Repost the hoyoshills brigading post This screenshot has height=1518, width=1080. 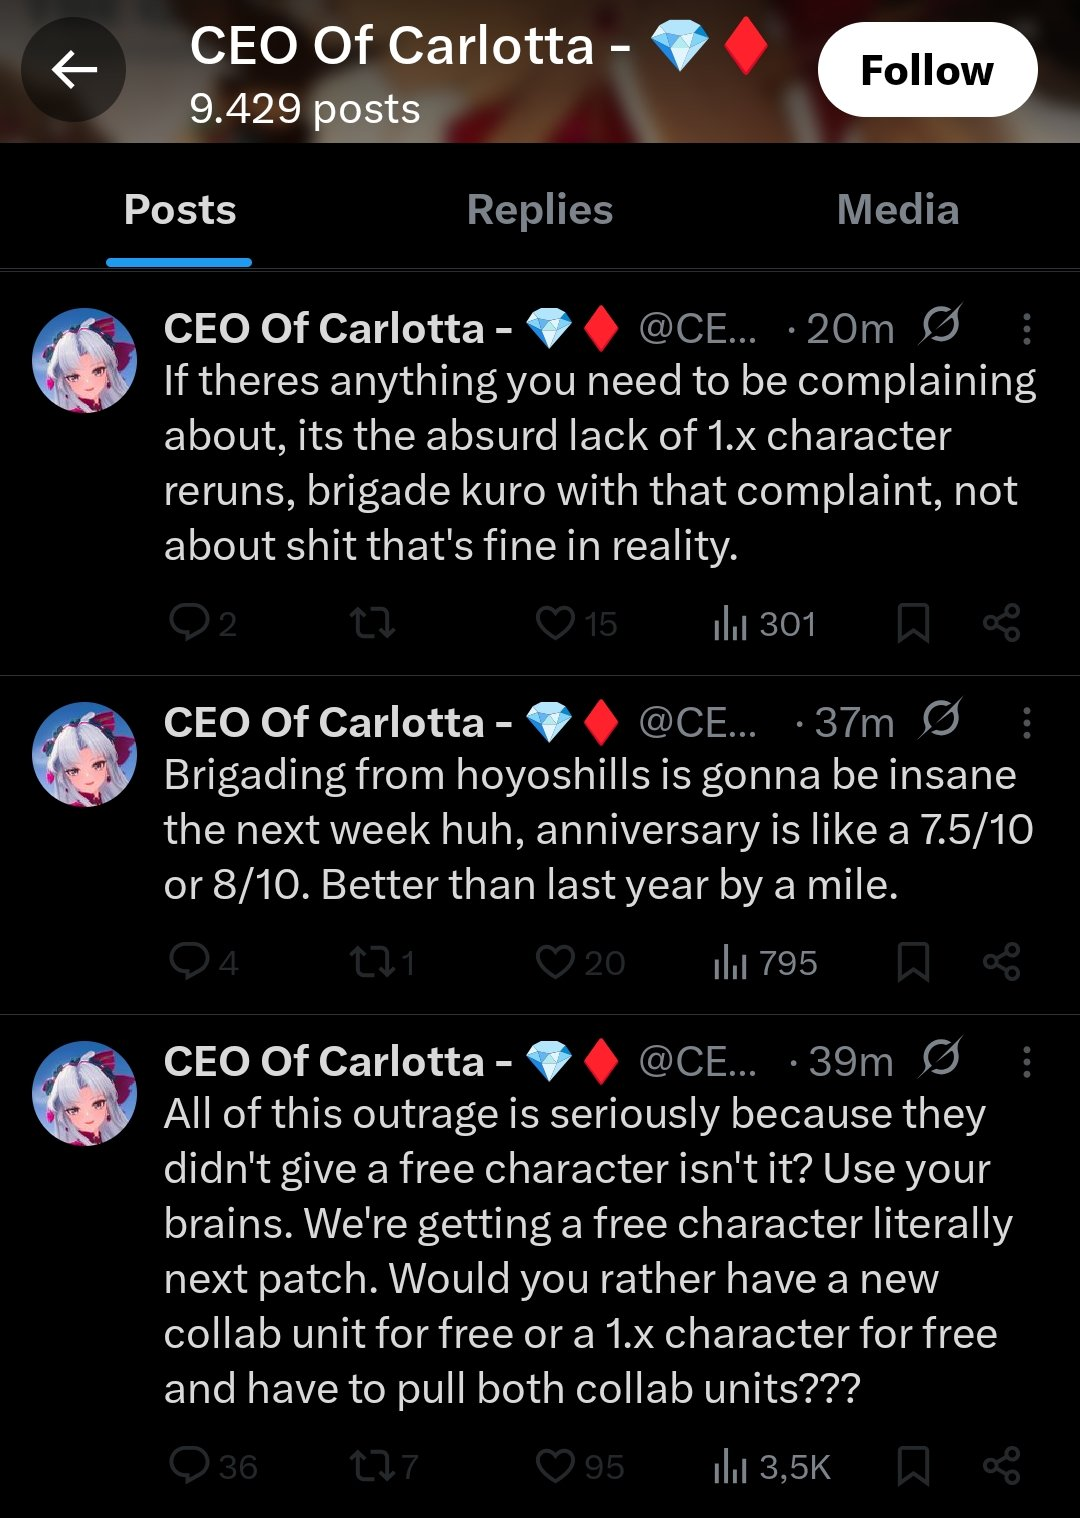point(382,962)
